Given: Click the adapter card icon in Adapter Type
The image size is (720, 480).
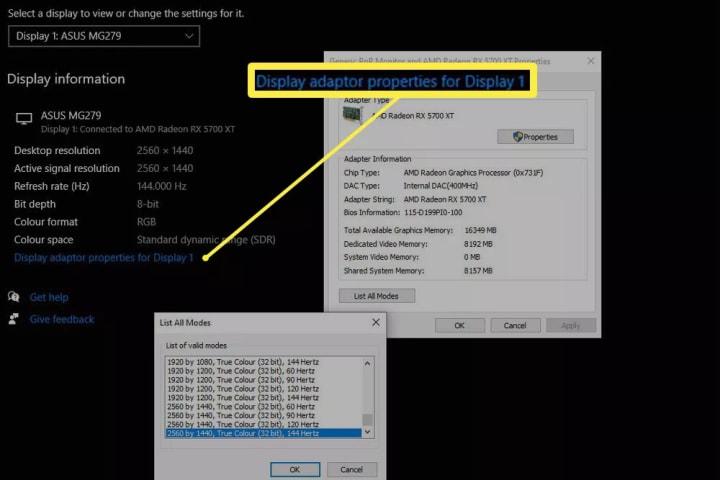Looking at the screenshot, I should (x=353, y=115).
